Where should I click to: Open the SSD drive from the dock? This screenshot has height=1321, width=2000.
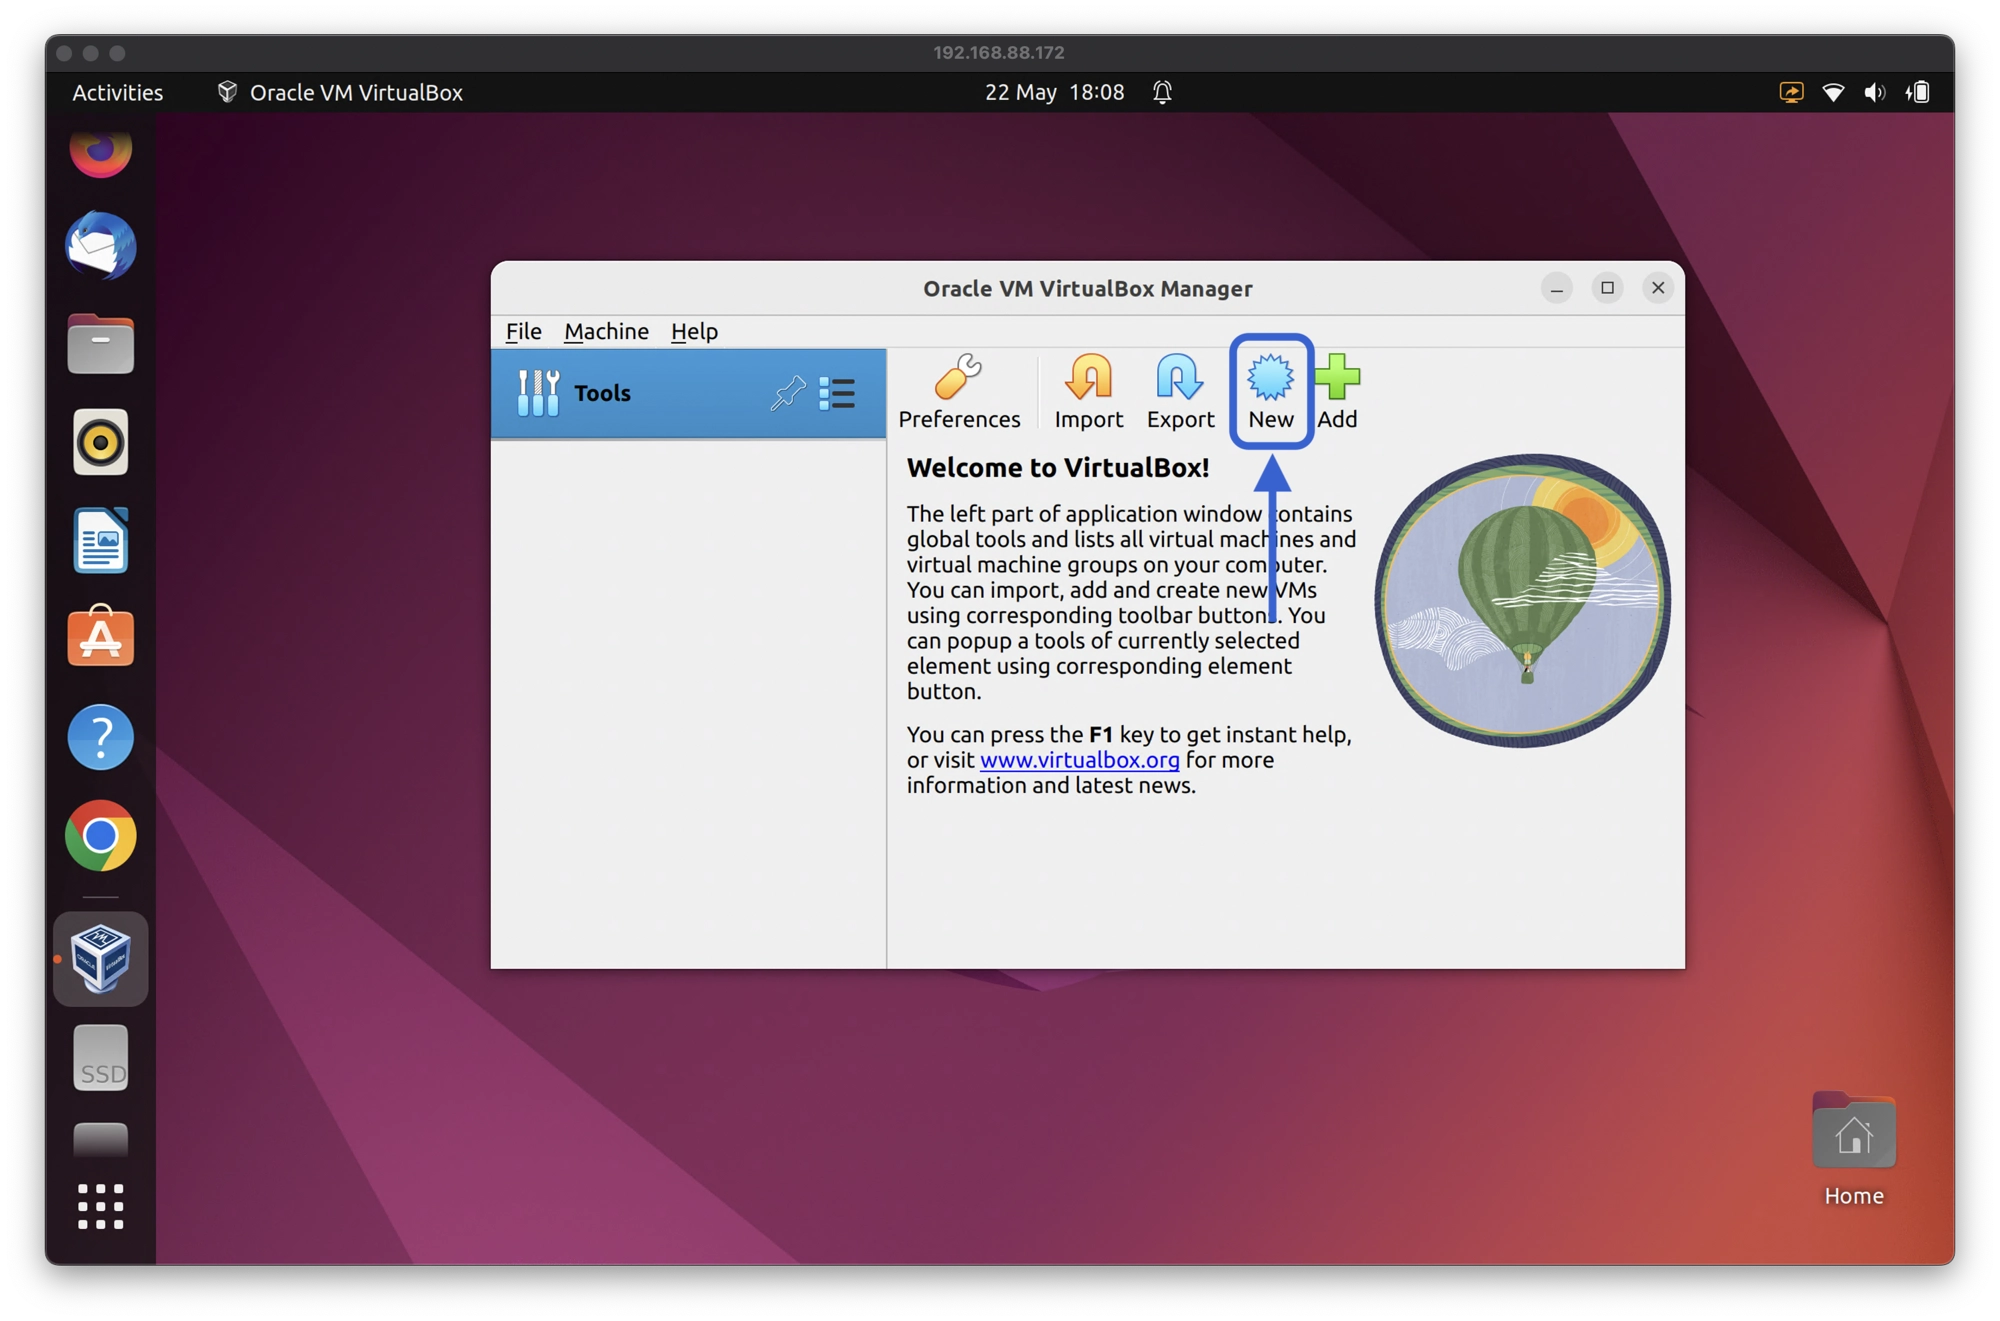click(100, 1058)
